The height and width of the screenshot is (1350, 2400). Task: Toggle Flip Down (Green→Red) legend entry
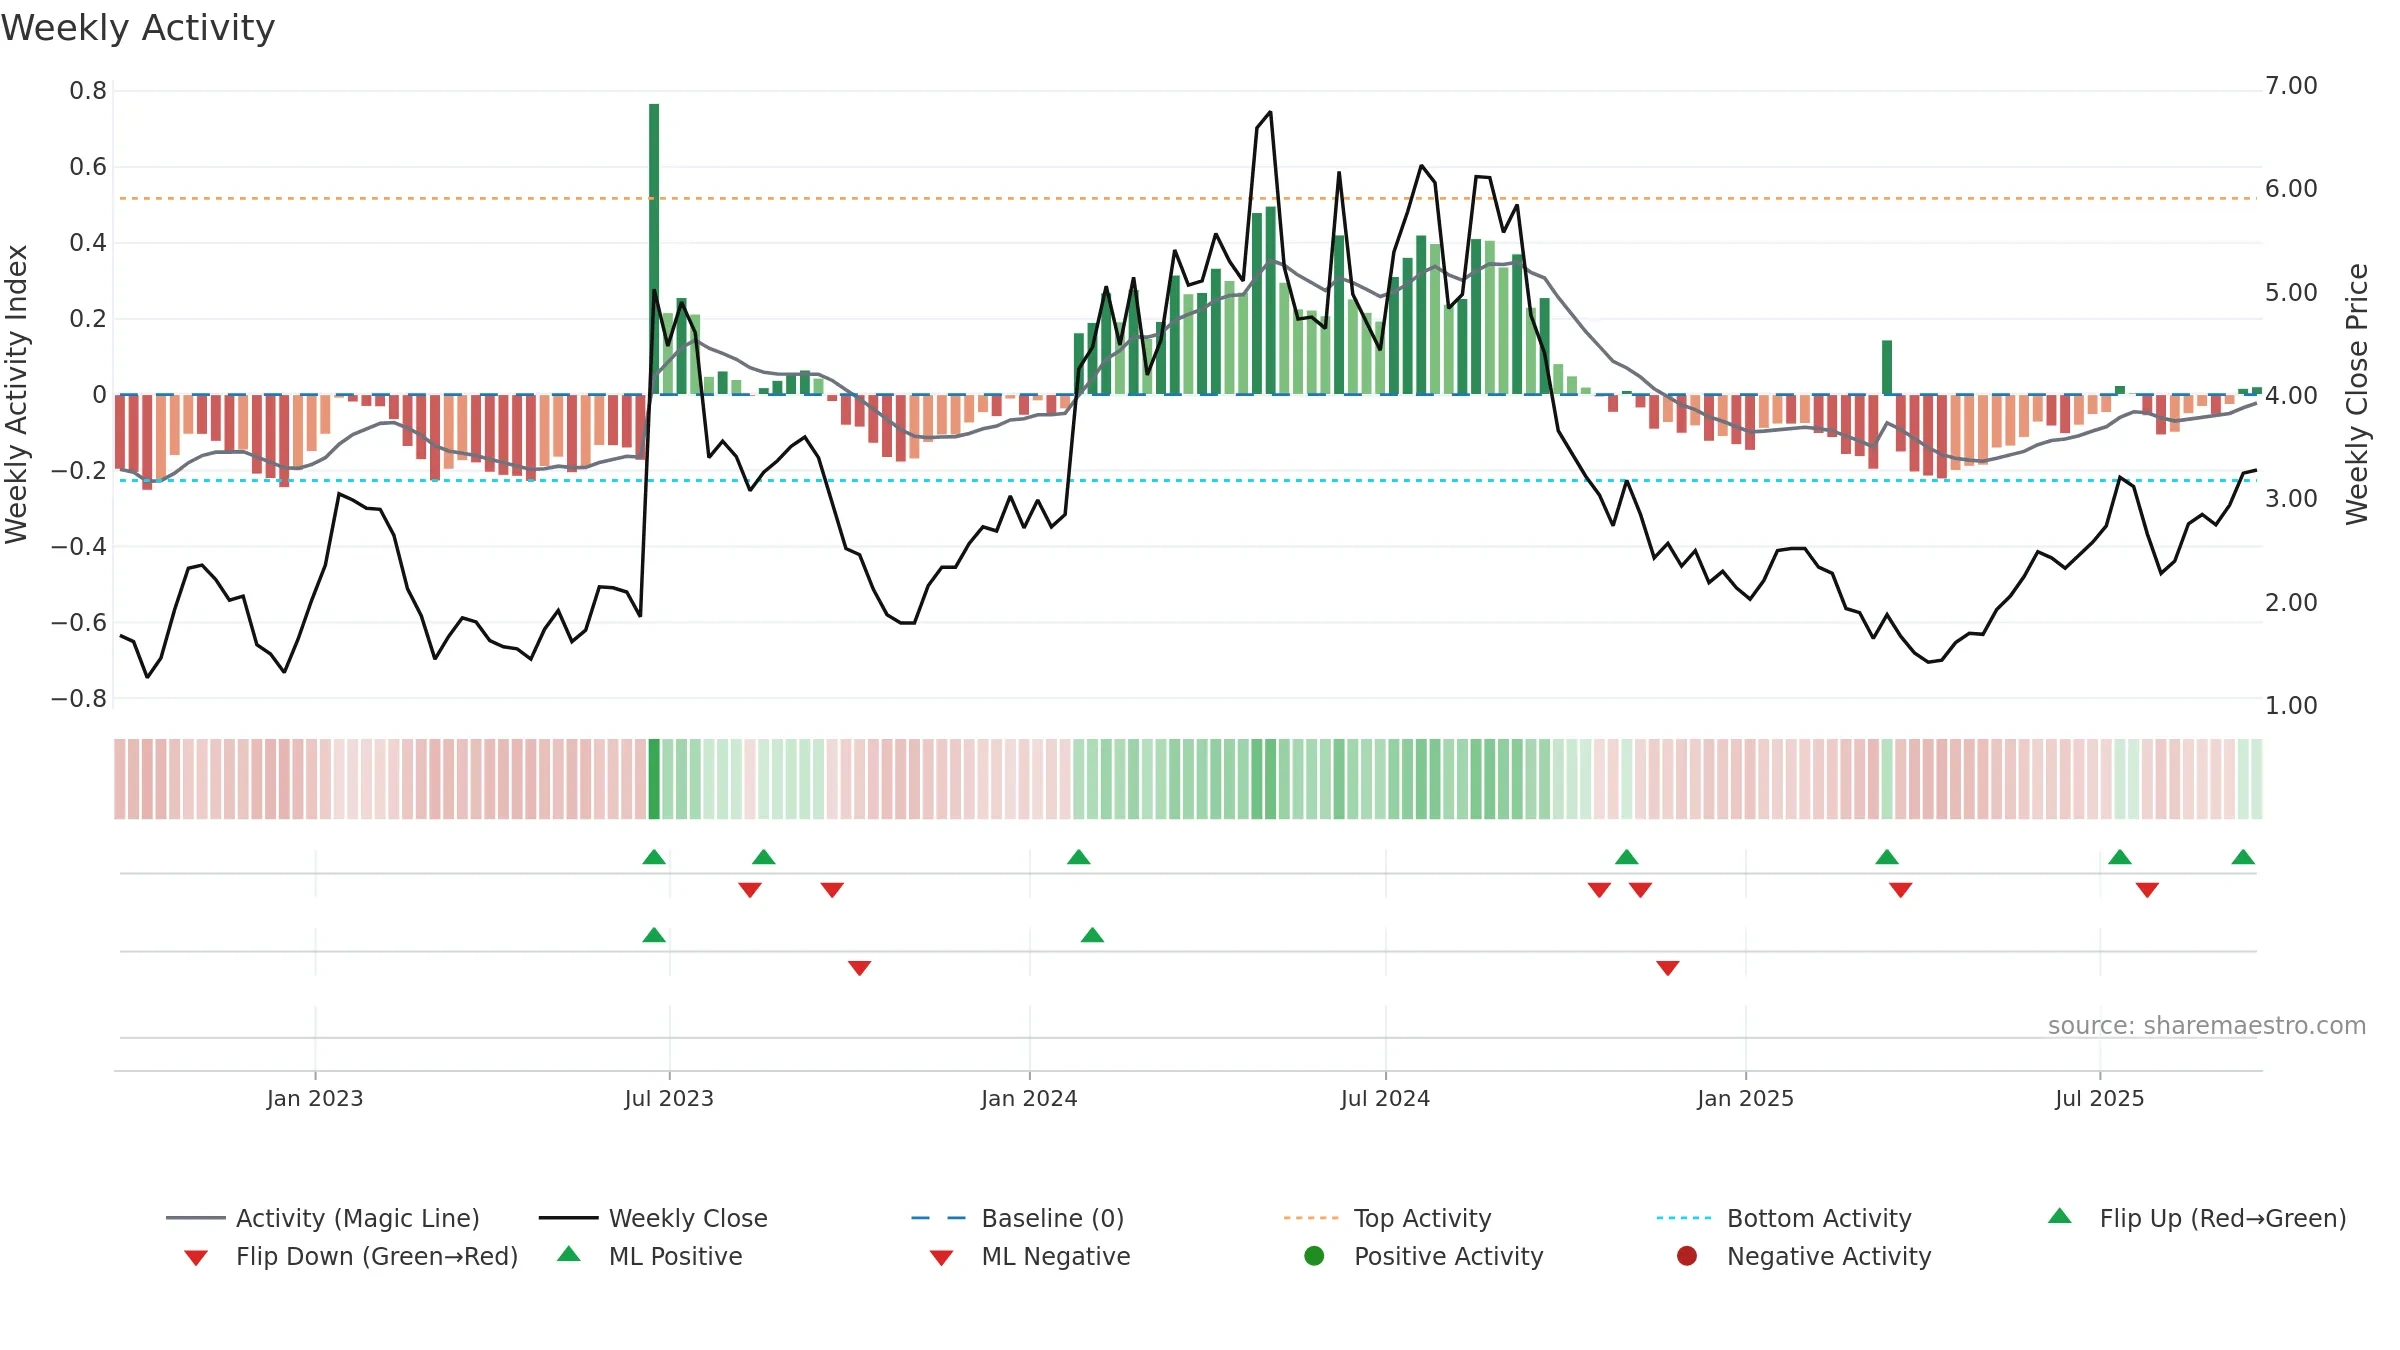click(351, 1256)
